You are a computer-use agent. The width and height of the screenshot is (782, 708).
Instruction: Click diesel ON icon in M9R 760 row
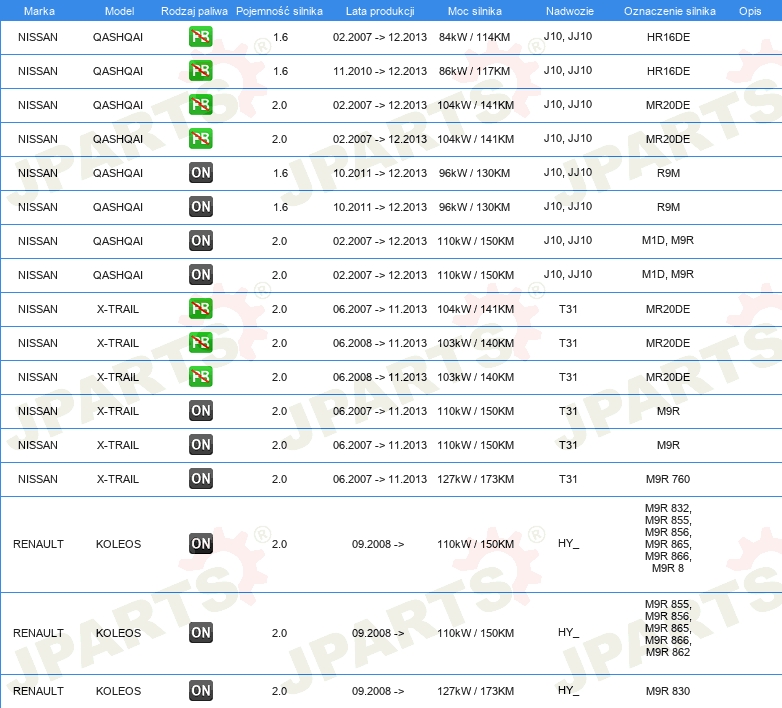click(x=200, y=479)
